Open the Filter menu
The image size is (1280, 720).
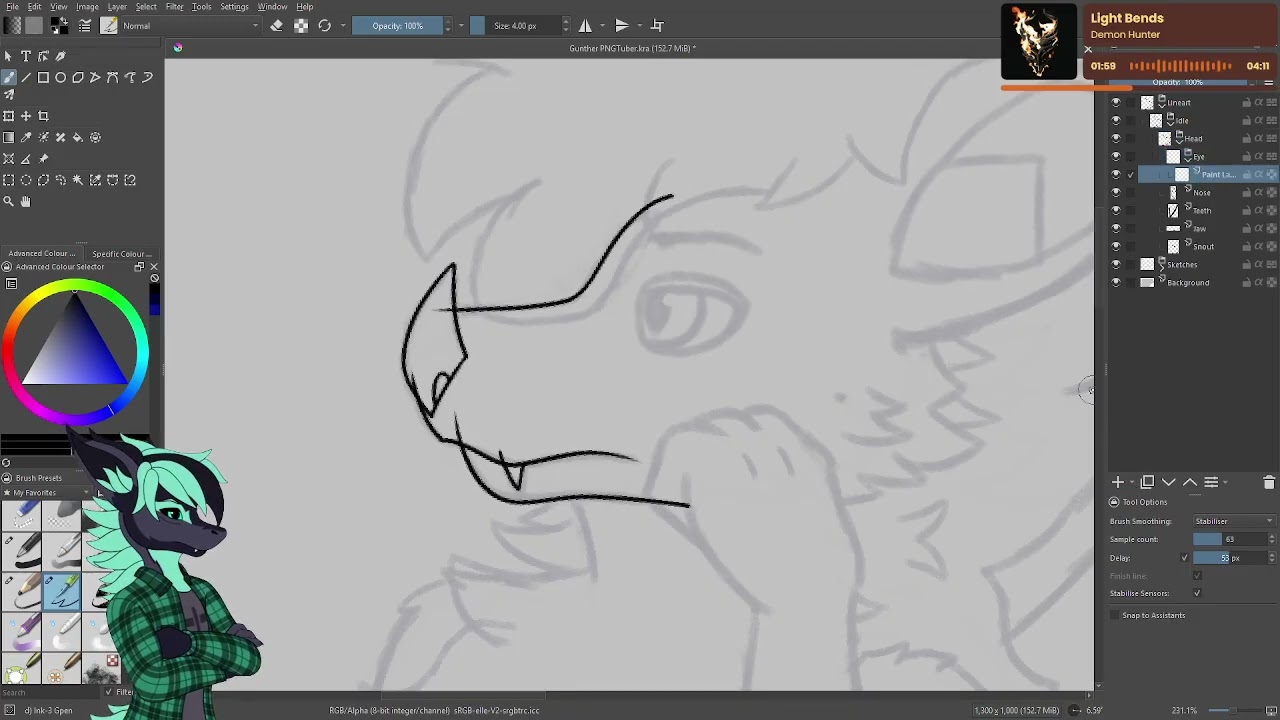[x=174, y=7]
